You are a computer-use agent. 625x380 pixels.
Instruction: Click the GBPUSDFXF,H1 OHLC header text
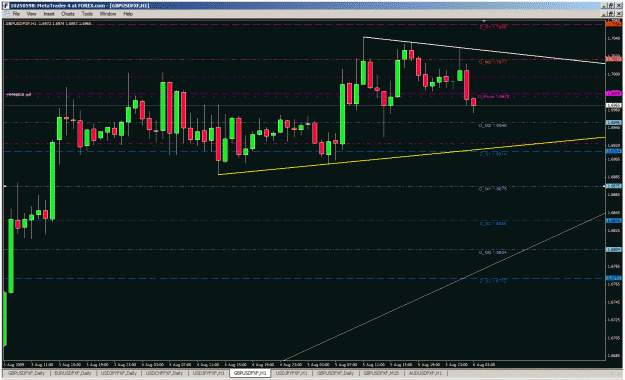tap(48, 24)
